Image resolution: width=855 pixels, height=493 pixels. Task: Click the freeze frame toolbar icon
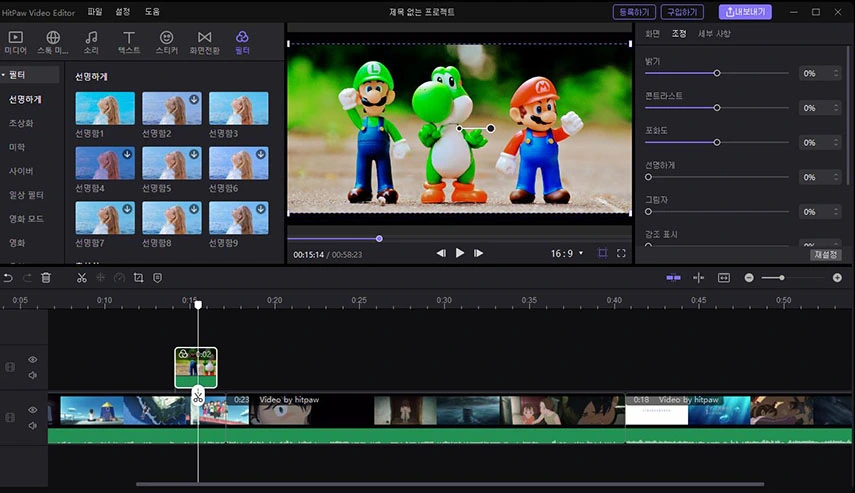point(100,278)
